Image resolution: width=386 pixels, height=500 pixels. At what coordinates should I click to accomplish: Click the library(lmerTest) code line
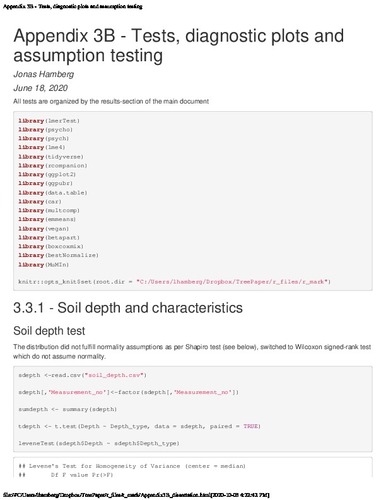click(49, 121)
